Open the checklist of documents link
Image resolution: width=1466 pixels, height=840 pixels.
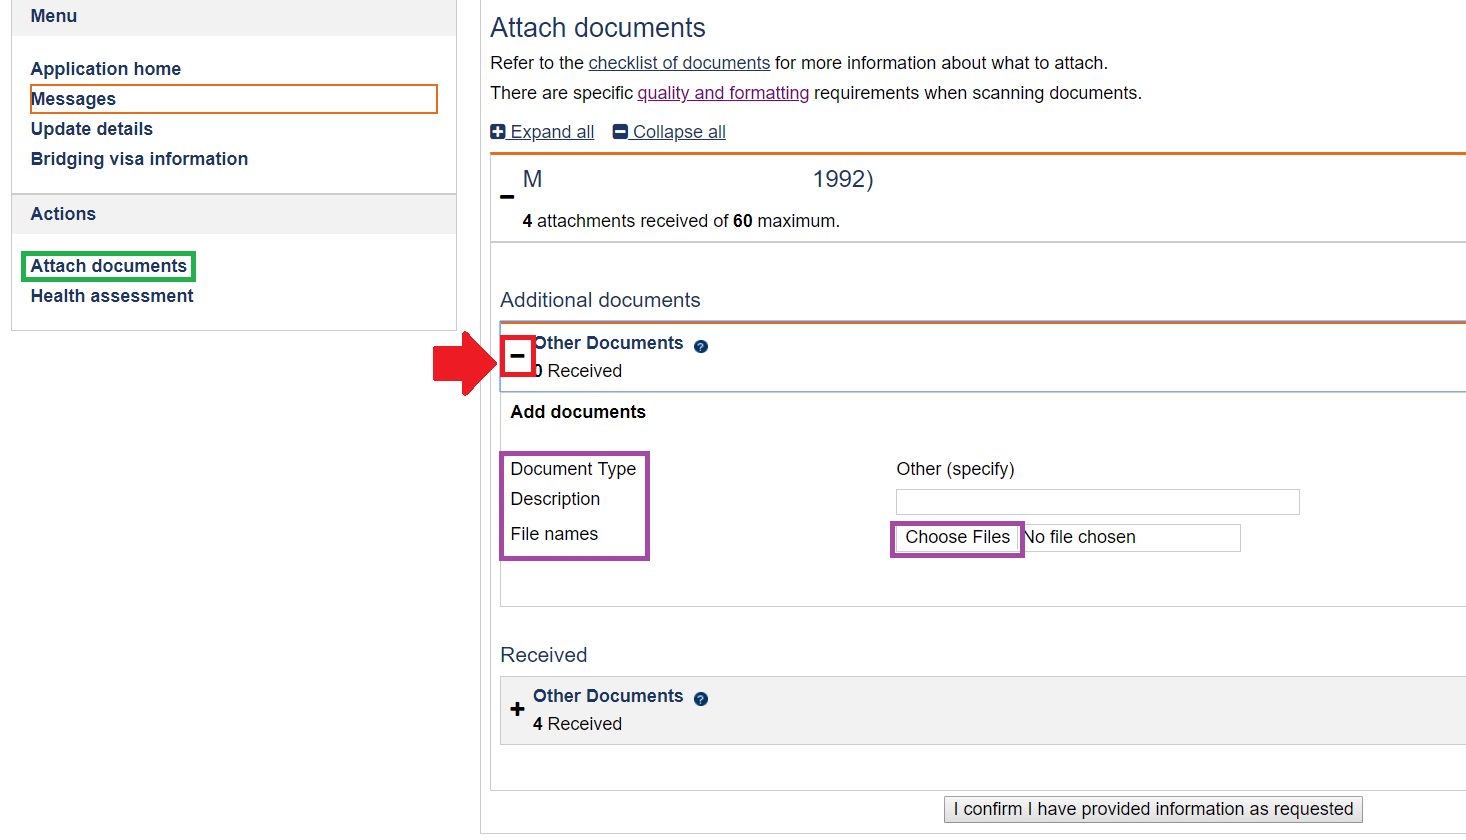click(679, 63)
